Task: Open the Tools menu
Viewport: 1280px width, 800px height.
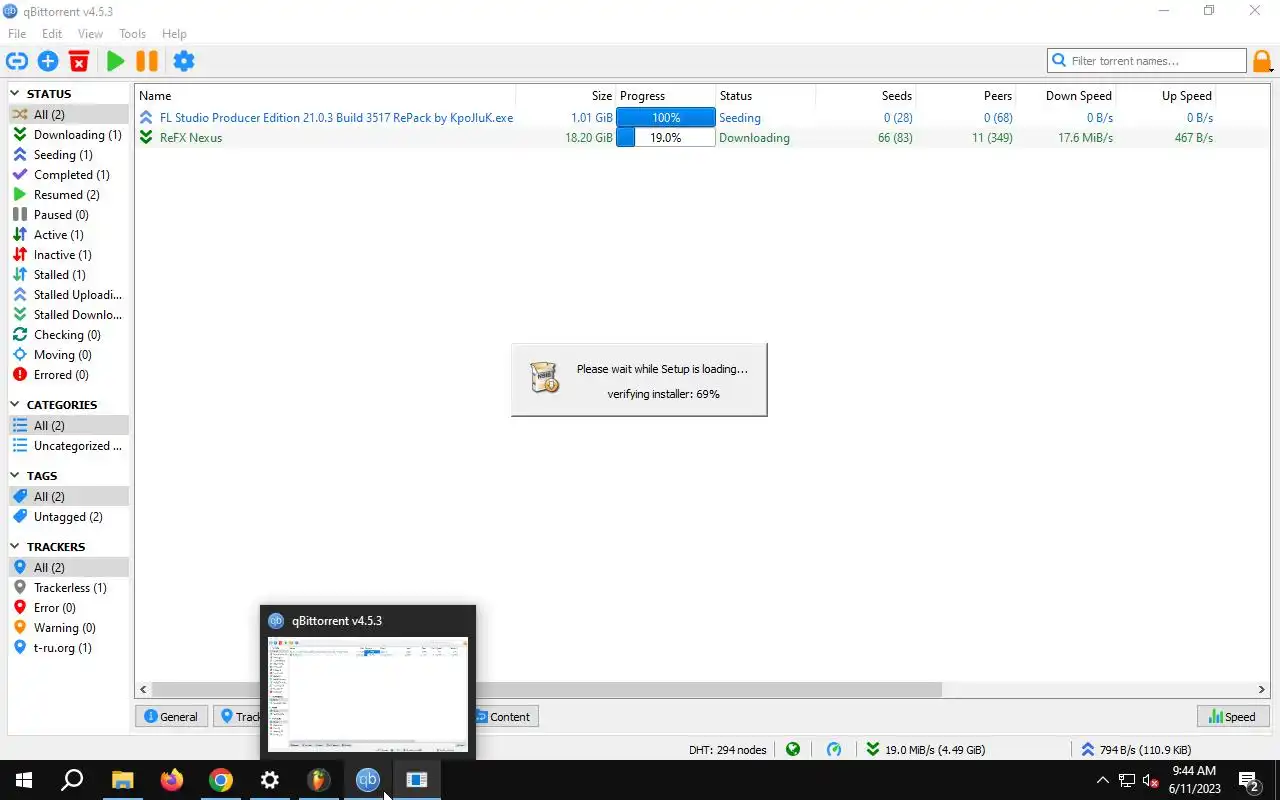Action: (x=132, y=34)
